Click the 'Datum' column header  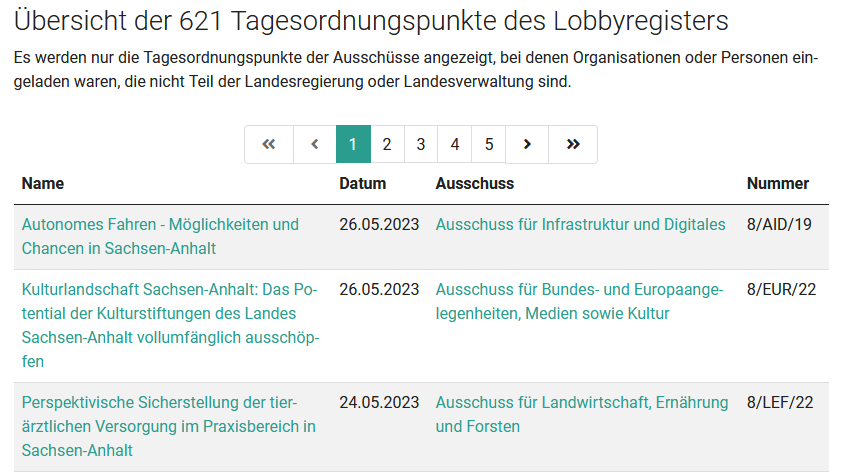click(363, 183)
